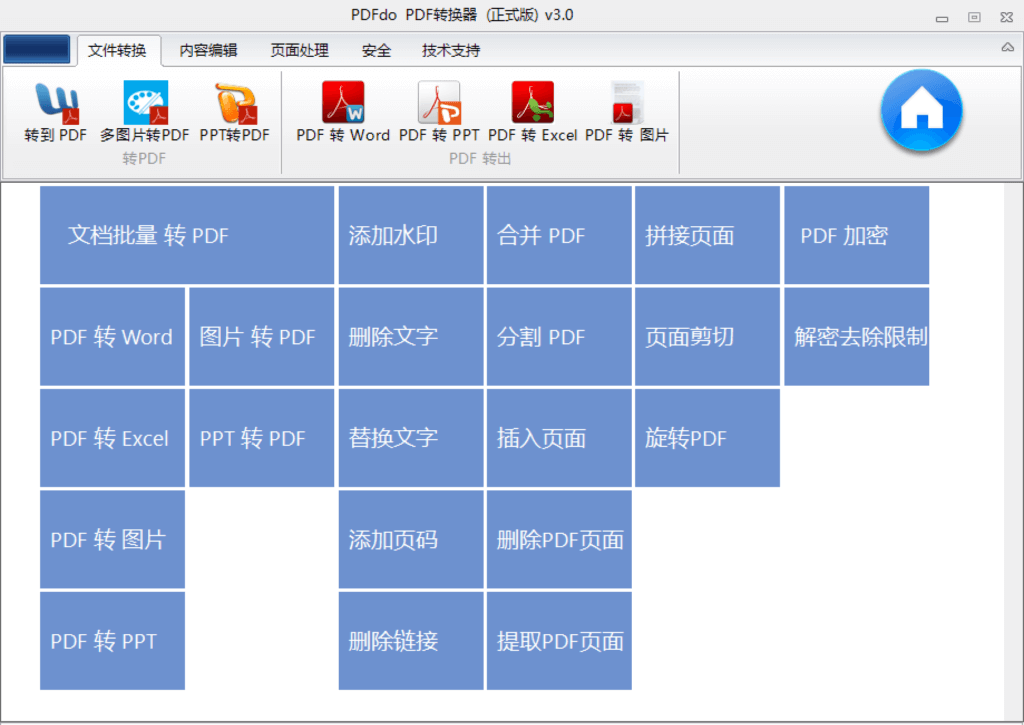The height and width of the screenshot is (725, 1024).
Task: Click the blue Home circle icon
Action: (x=921, y=111)
